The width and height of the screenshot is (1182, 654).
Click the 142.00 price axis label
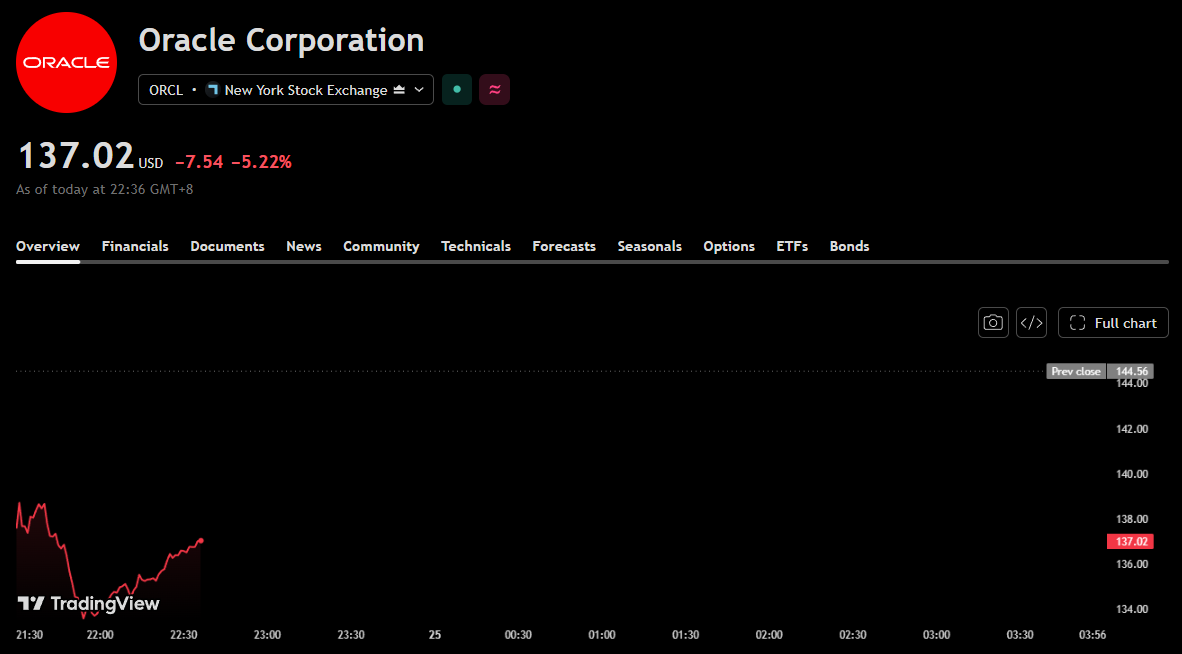(1131, 429)
